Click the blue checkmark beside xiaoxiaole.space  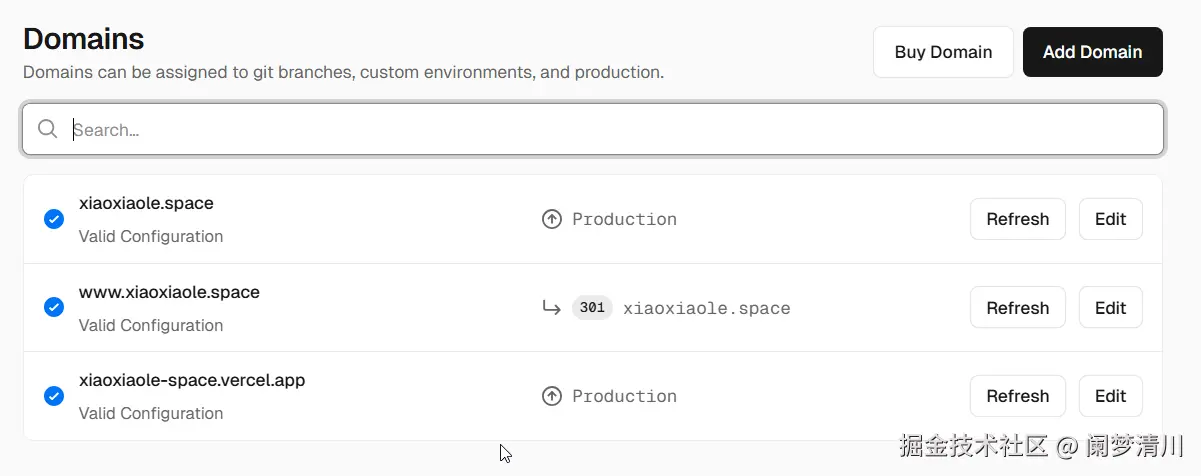click(x=54, y=219)
